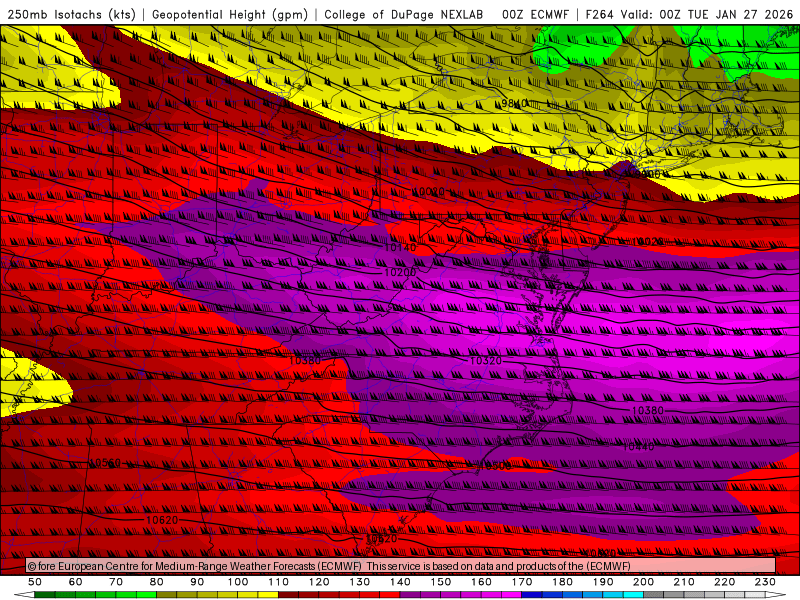Pick the dark blue swatch under 170
This screenshot has width=800, height=600.
532,594
